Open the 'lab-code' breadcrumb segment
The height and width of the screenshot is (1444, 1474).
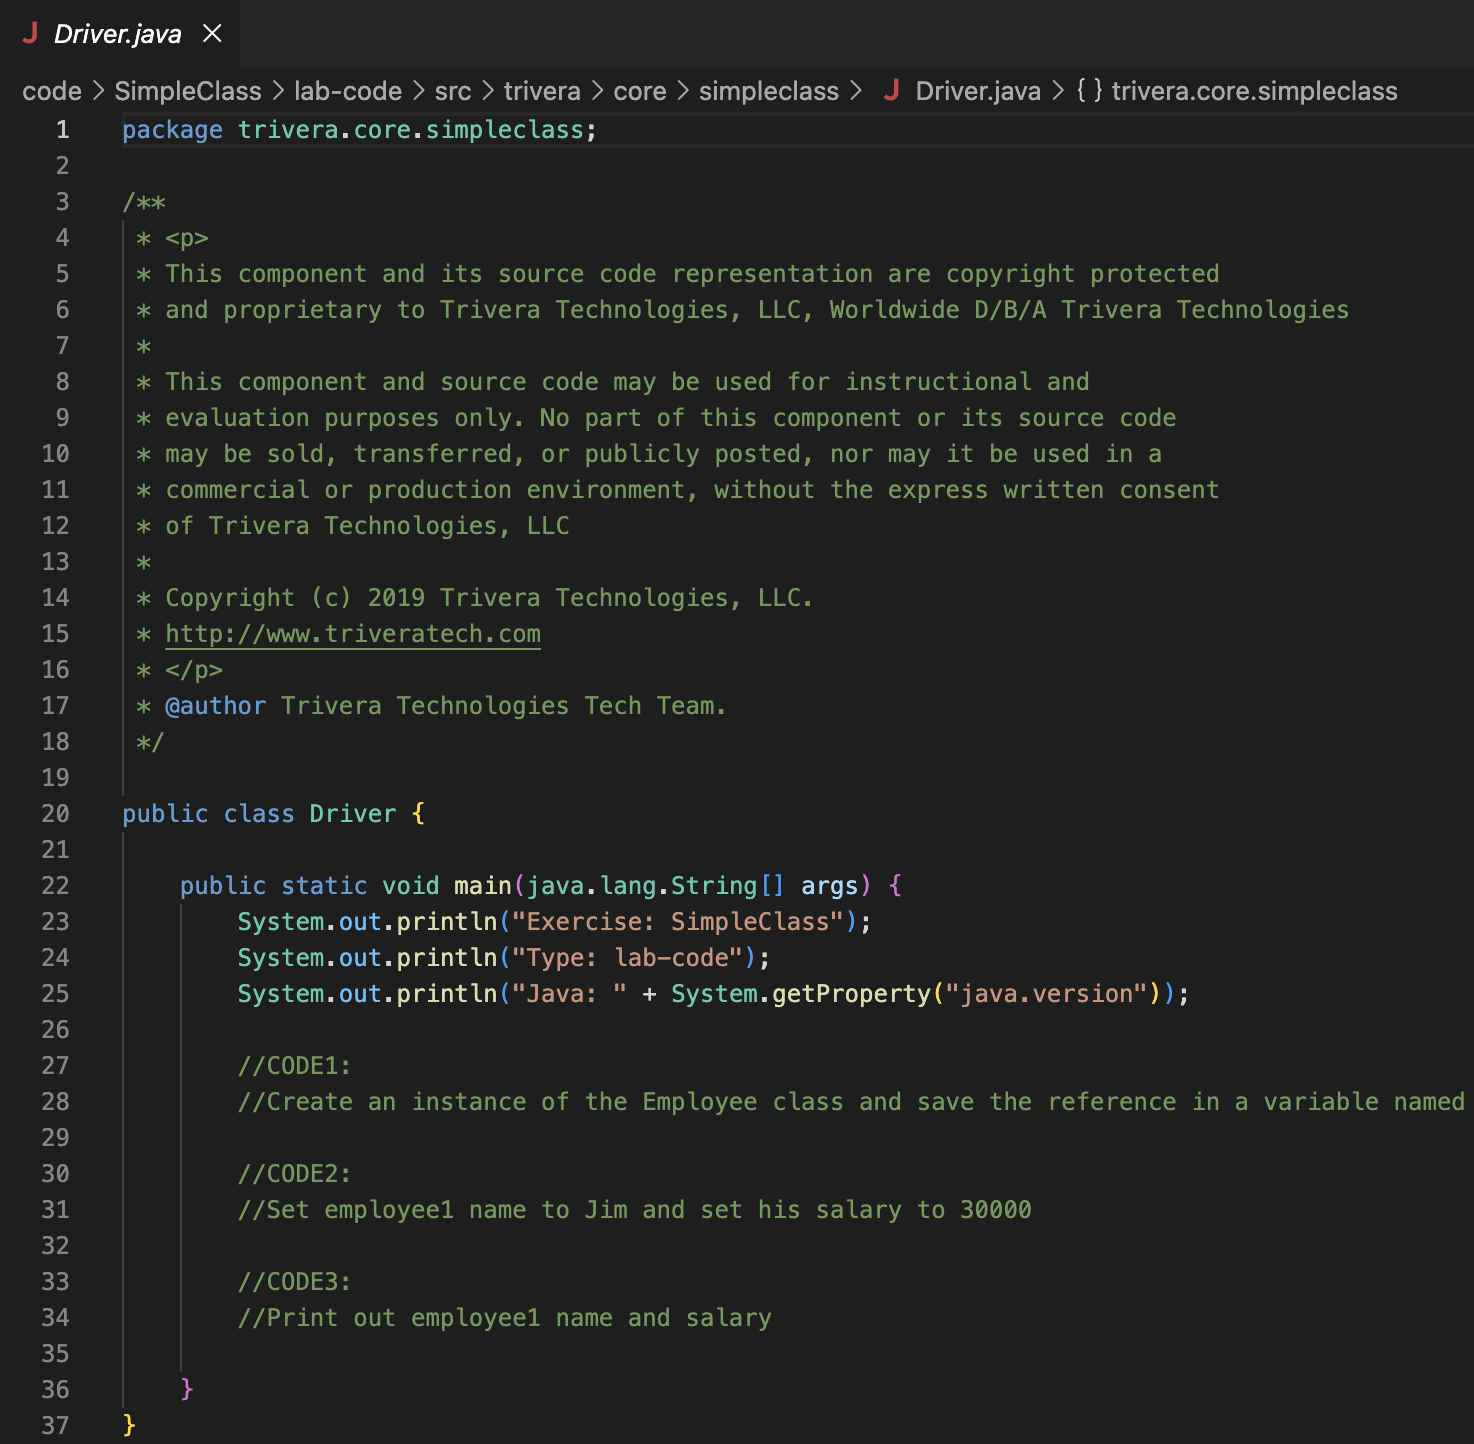coord(348,91)
